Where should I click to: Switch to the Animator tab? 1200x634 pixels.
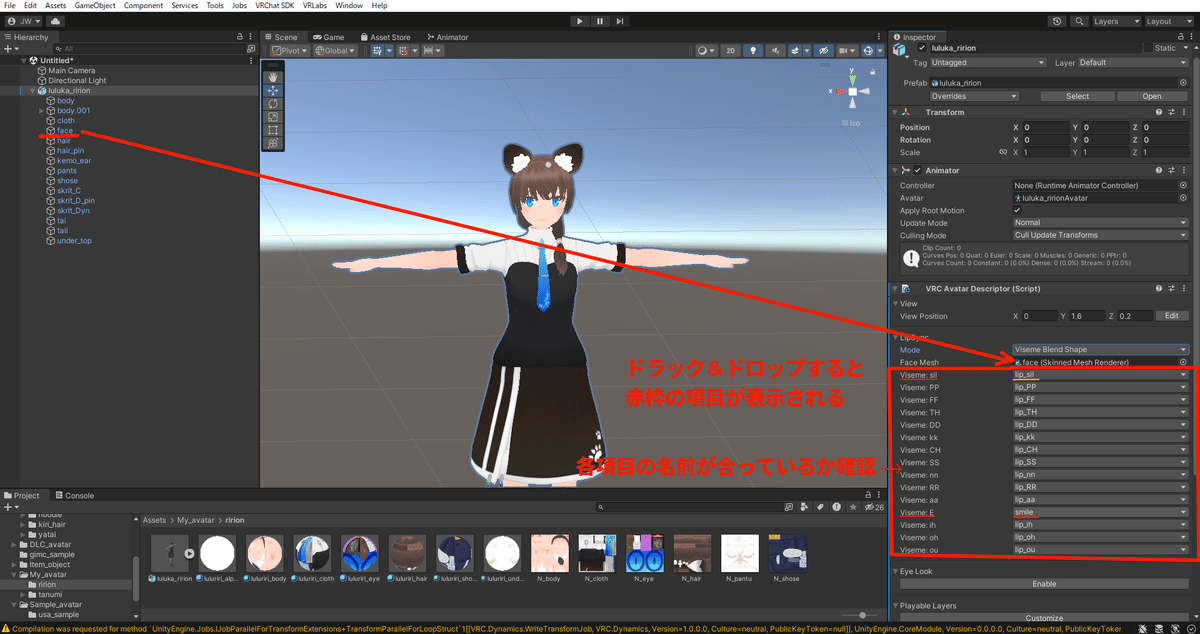(x=447, y=37)
